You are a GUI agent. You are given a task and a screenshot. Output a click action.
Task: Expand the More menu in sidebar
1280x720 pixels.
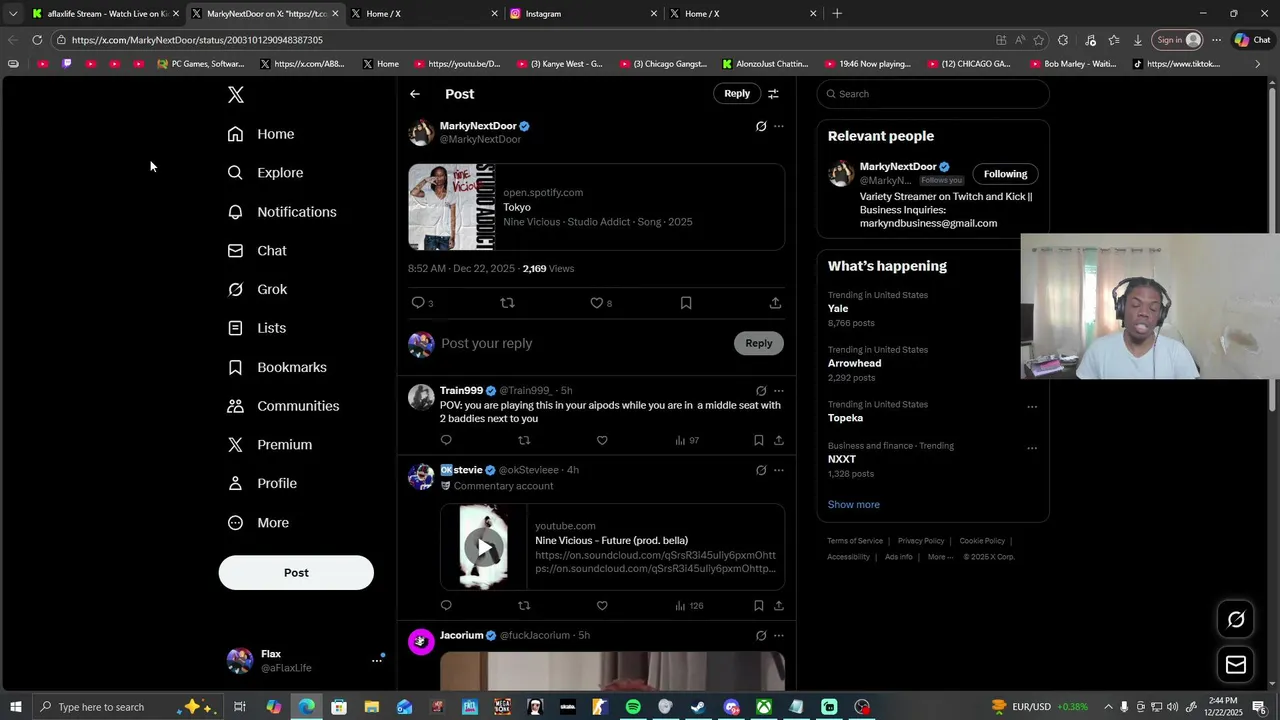258,523
